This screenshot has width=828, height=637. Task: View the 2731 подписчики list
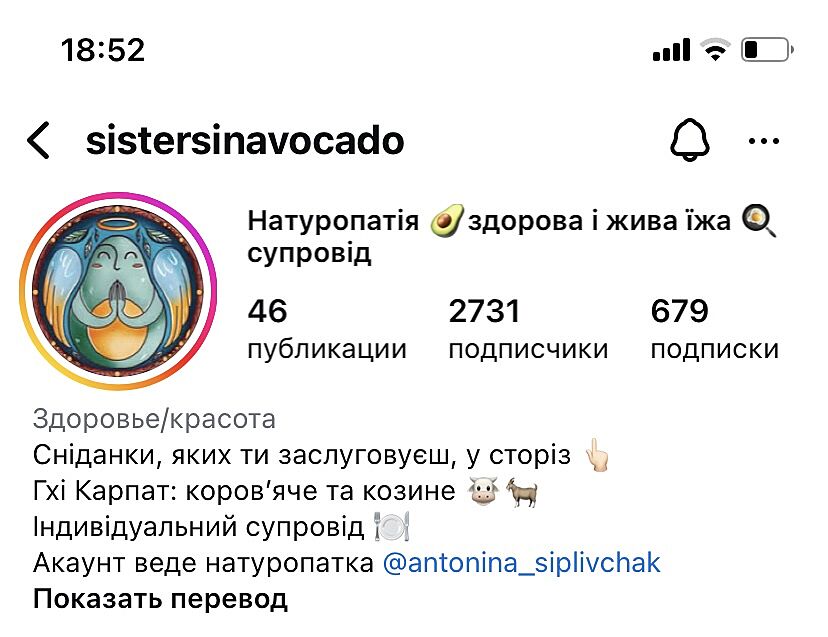click(x=528, y=329)
